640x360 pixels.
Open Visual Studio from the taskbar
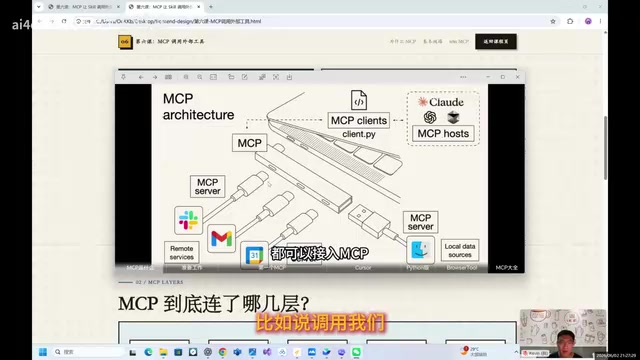[267, 352]
